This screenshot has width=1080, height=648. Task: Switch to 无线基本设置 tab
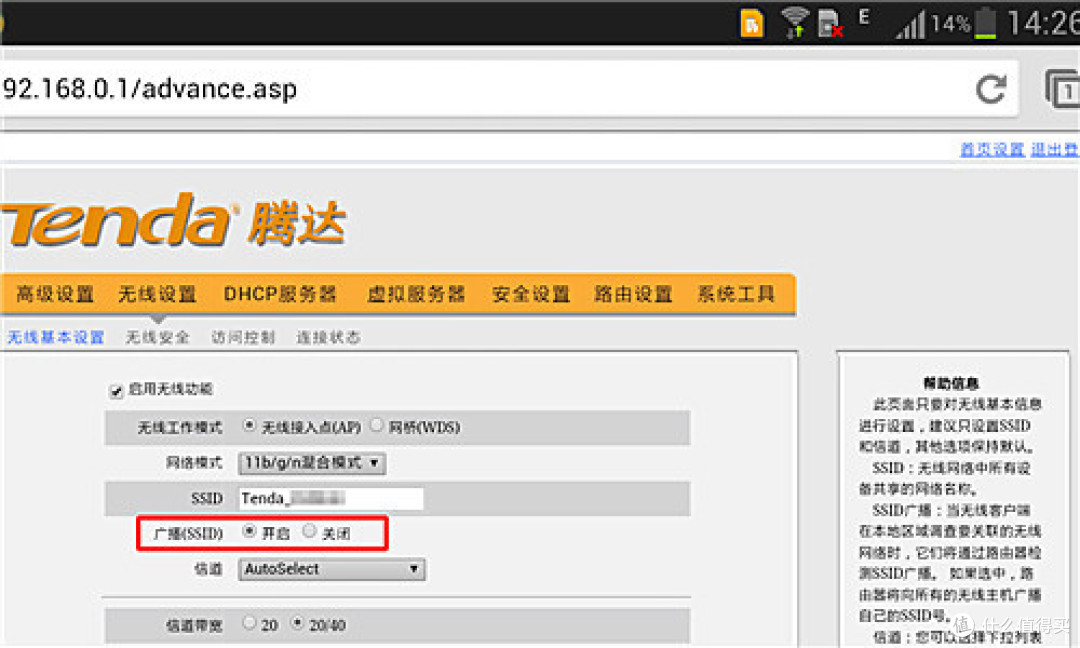tap(56, 337)
